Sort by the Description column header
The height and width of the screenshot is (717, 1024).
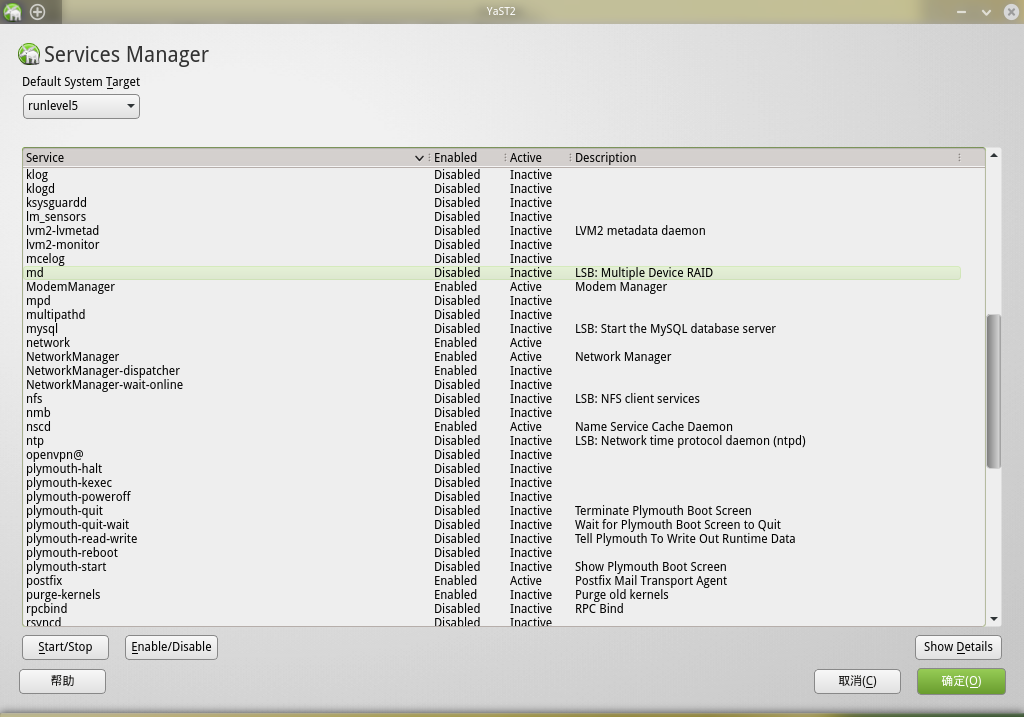(764, 157)
